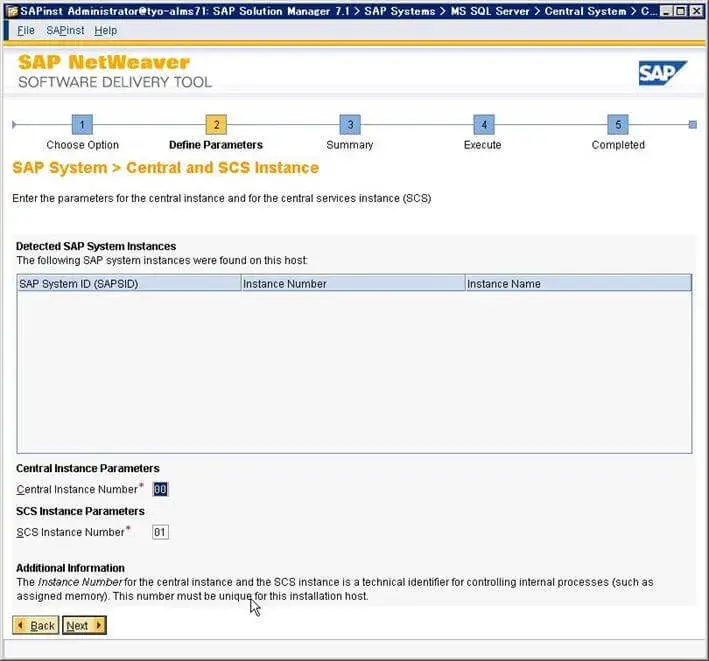Click the Additional Information heading
Viewport: 709px width, 661px height.
(x=70, y=568)
